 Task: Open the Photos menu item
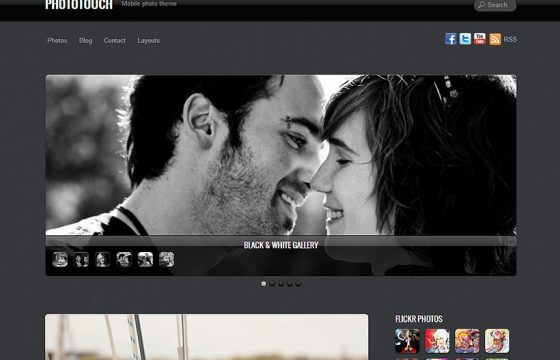[x=57, y=40]
